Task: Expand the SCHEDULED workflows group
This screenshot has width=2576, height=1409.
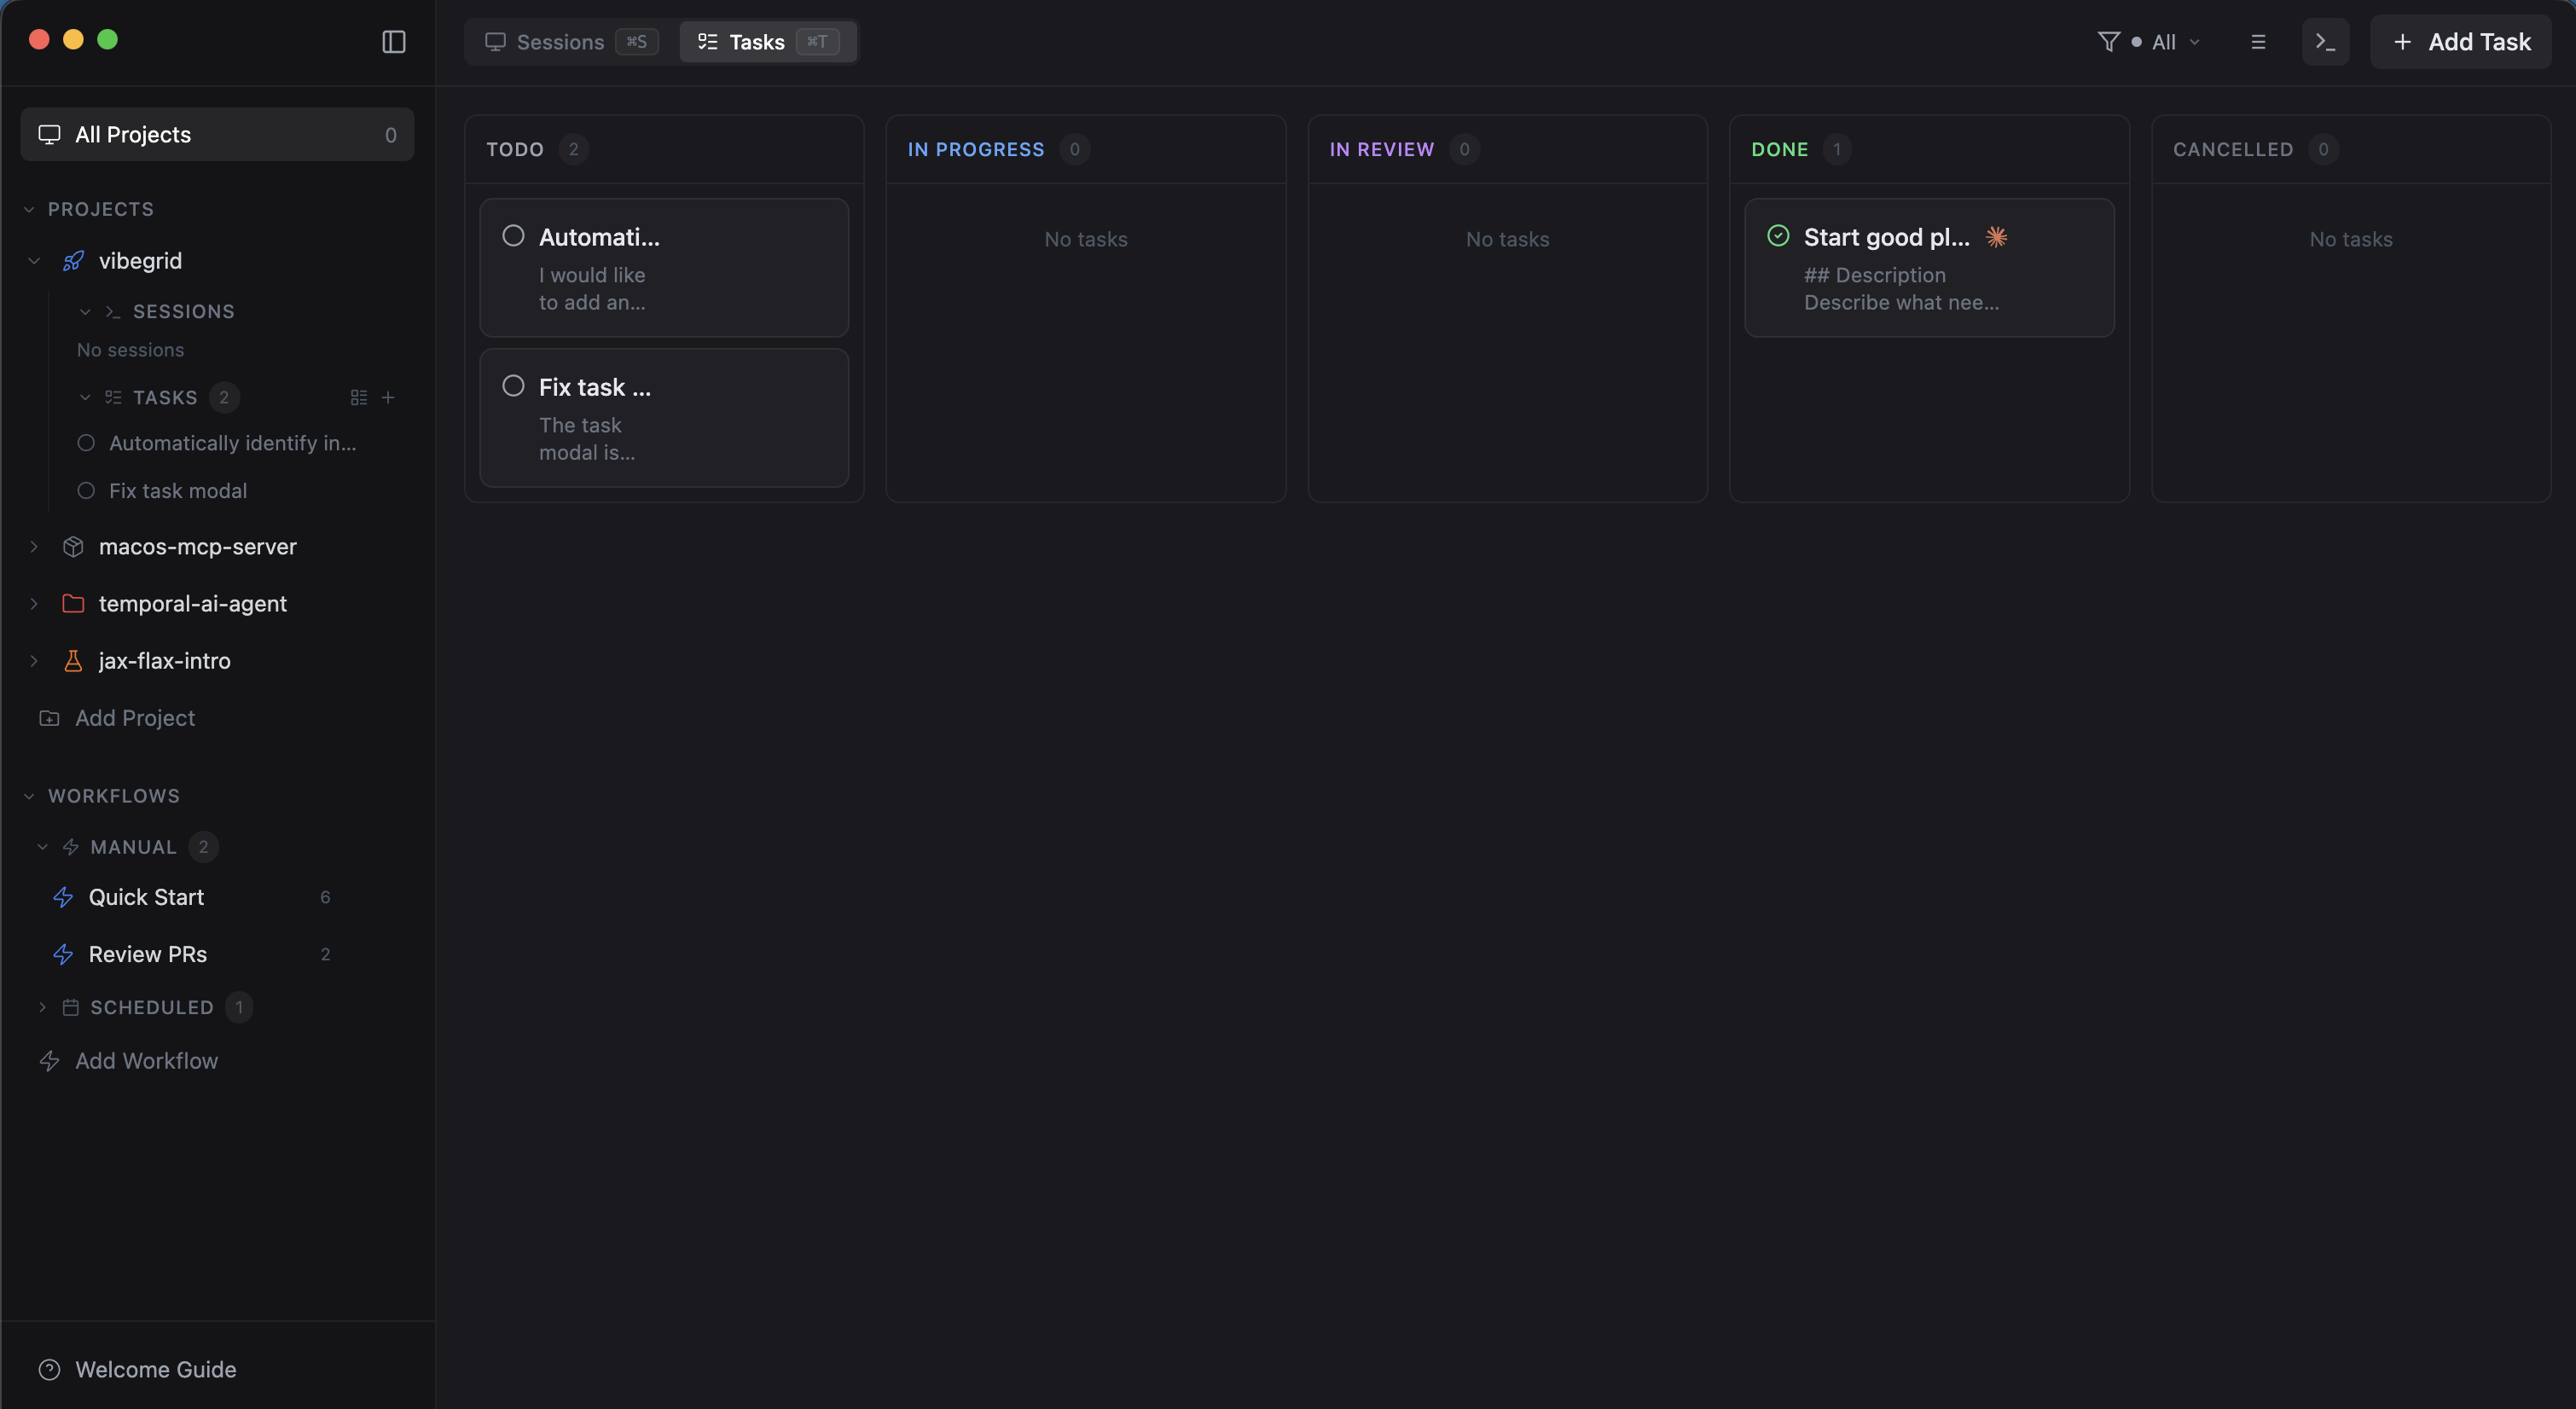Action: [42, 1007]
